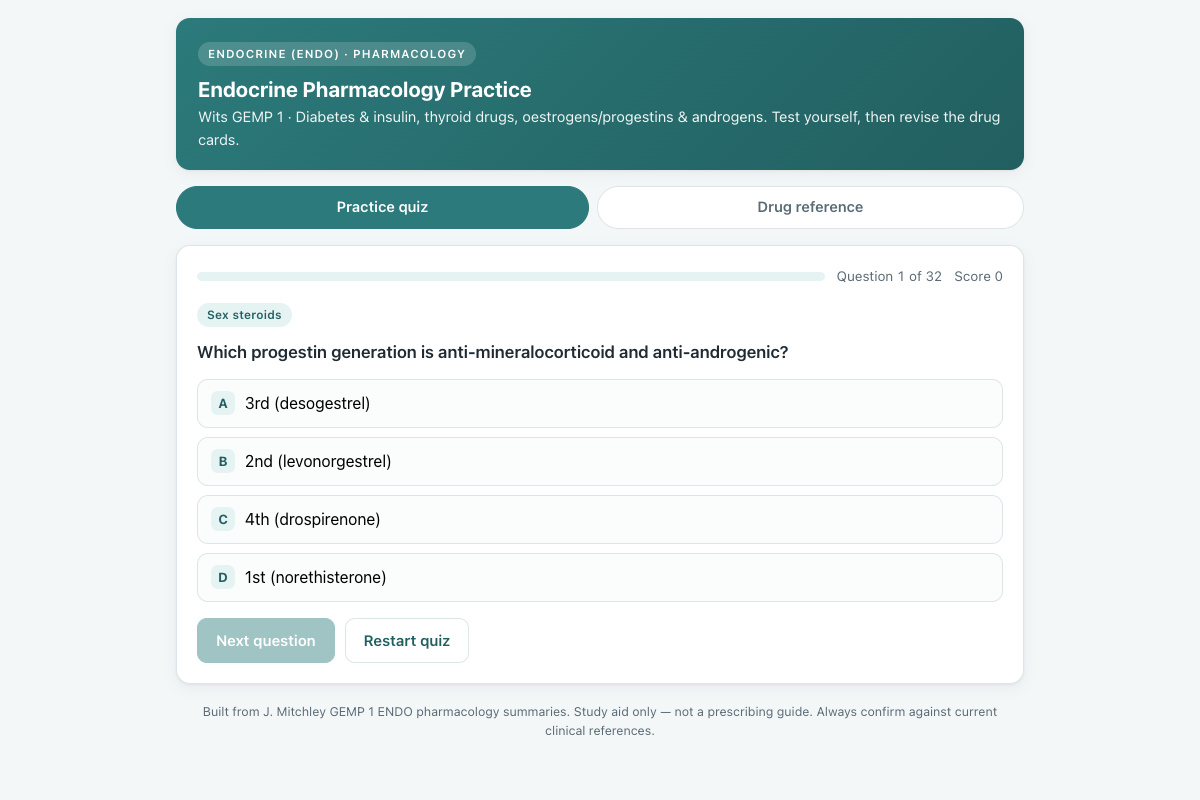Pick the 4th (drospirenone) answer
Screen dimensions: 1200x800
(x=600, y=519)
